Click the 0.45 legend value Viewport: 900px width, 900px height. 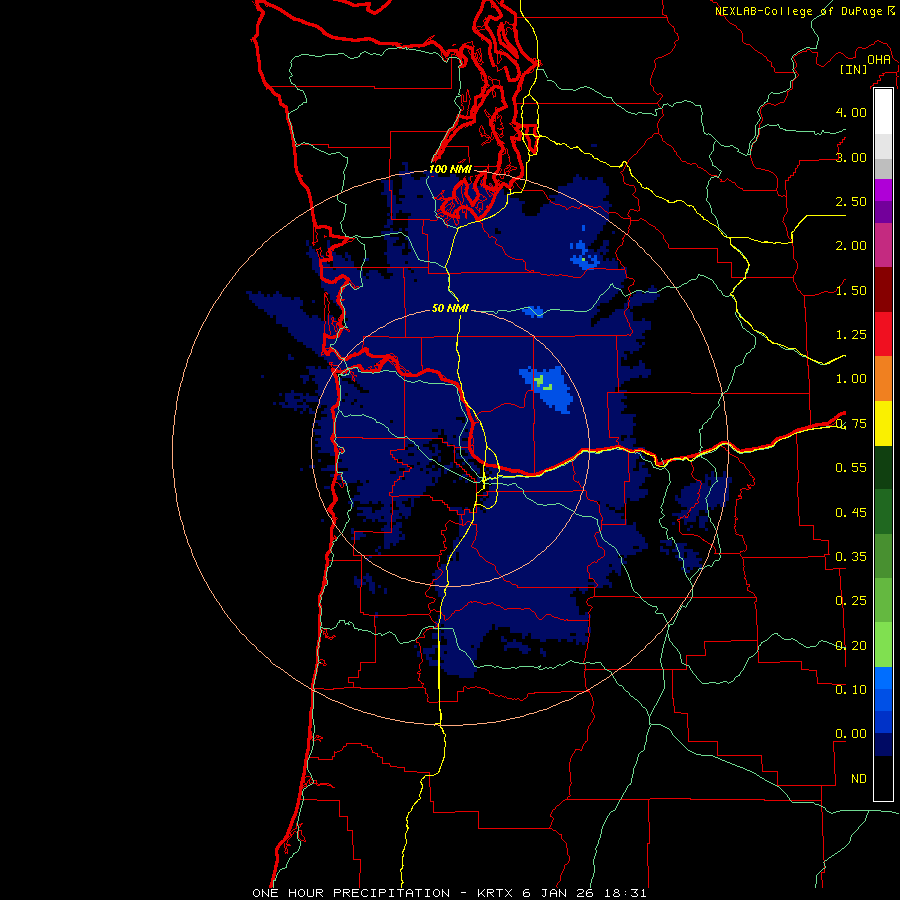(851, 513)
